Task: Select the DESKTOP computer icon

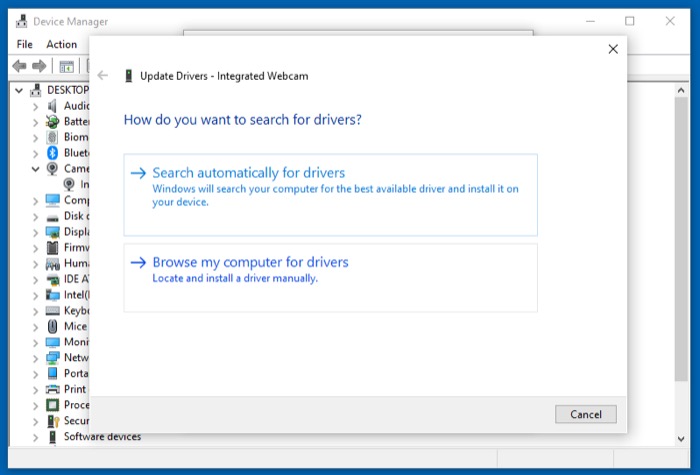Action: point(36,90)
